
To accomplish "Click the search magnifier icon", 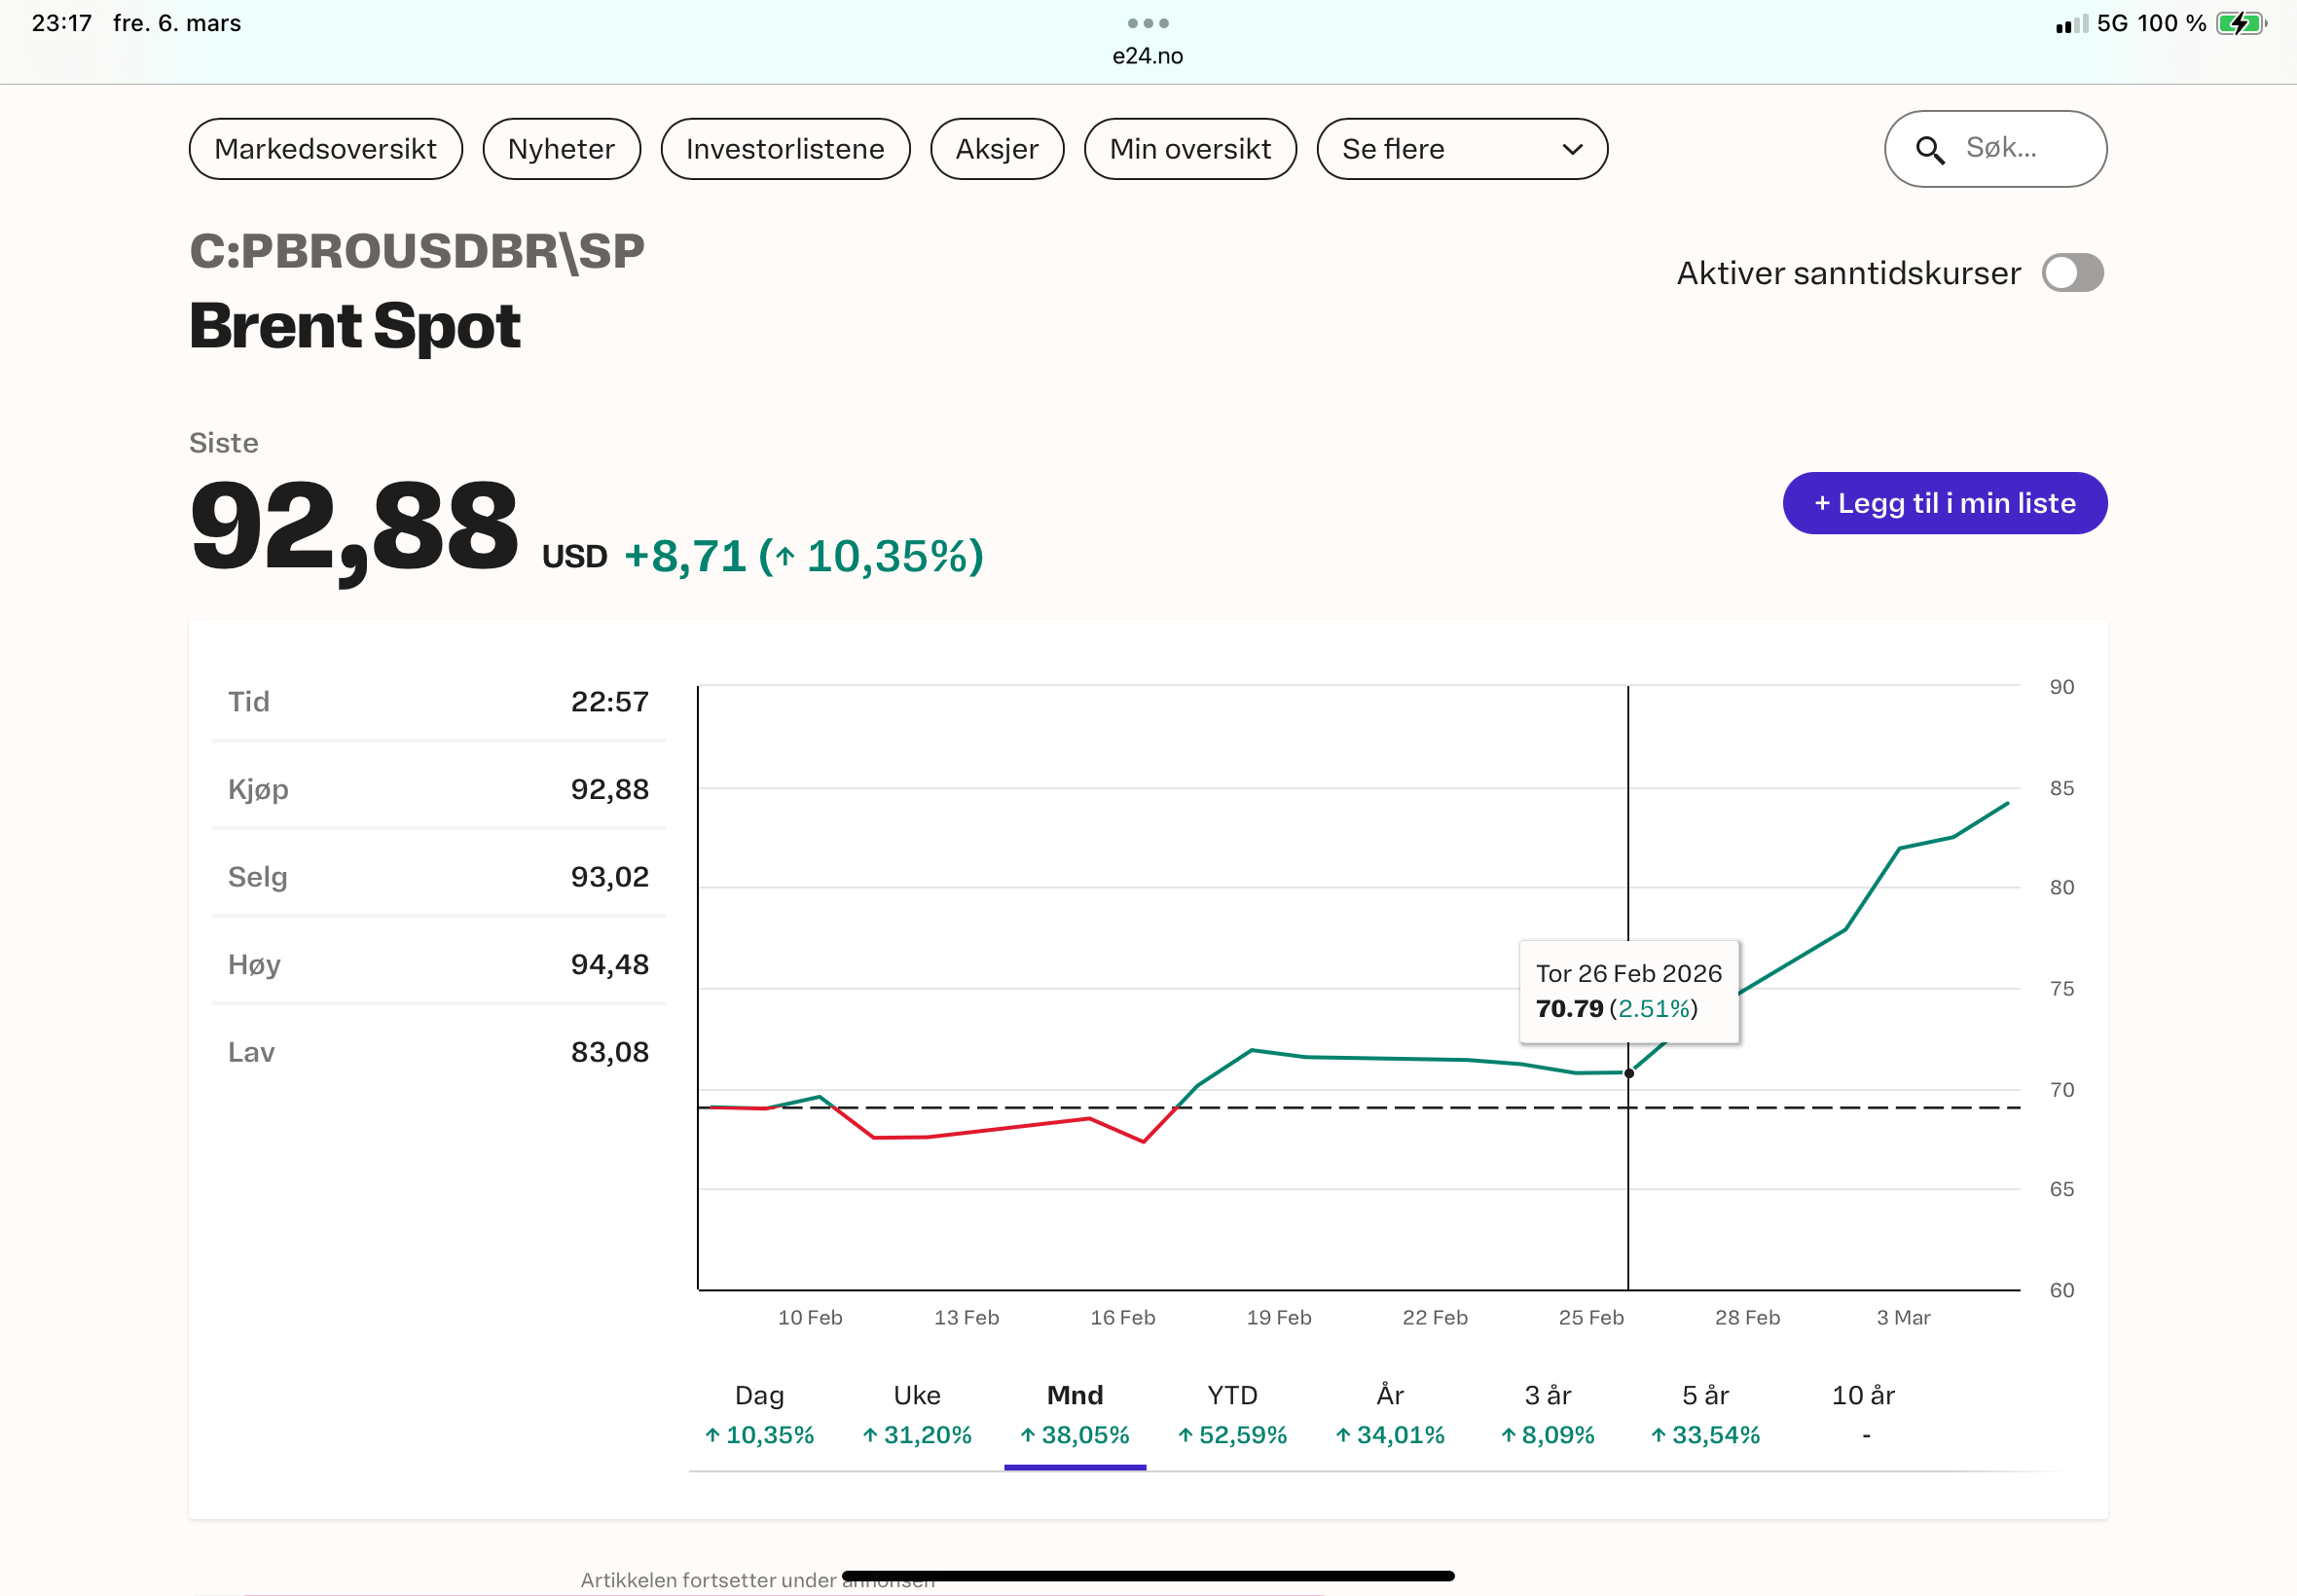I will coord(1929,150).
